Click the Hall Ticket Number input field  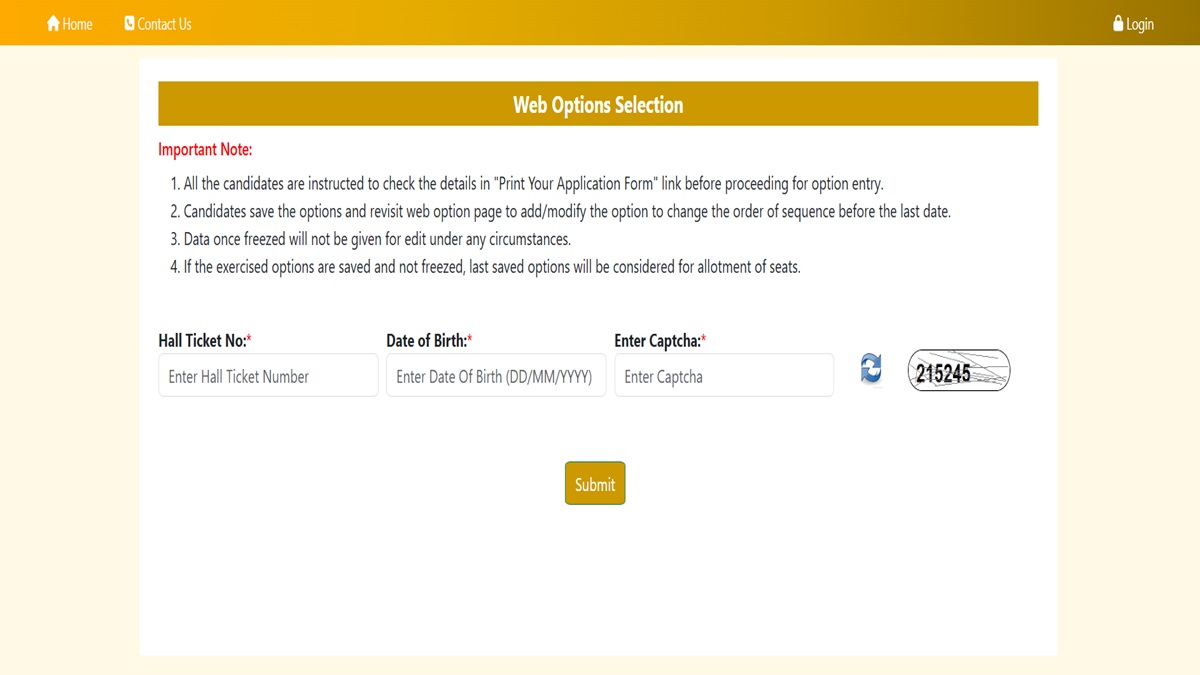pyautogui.click(x=268, y=375)
